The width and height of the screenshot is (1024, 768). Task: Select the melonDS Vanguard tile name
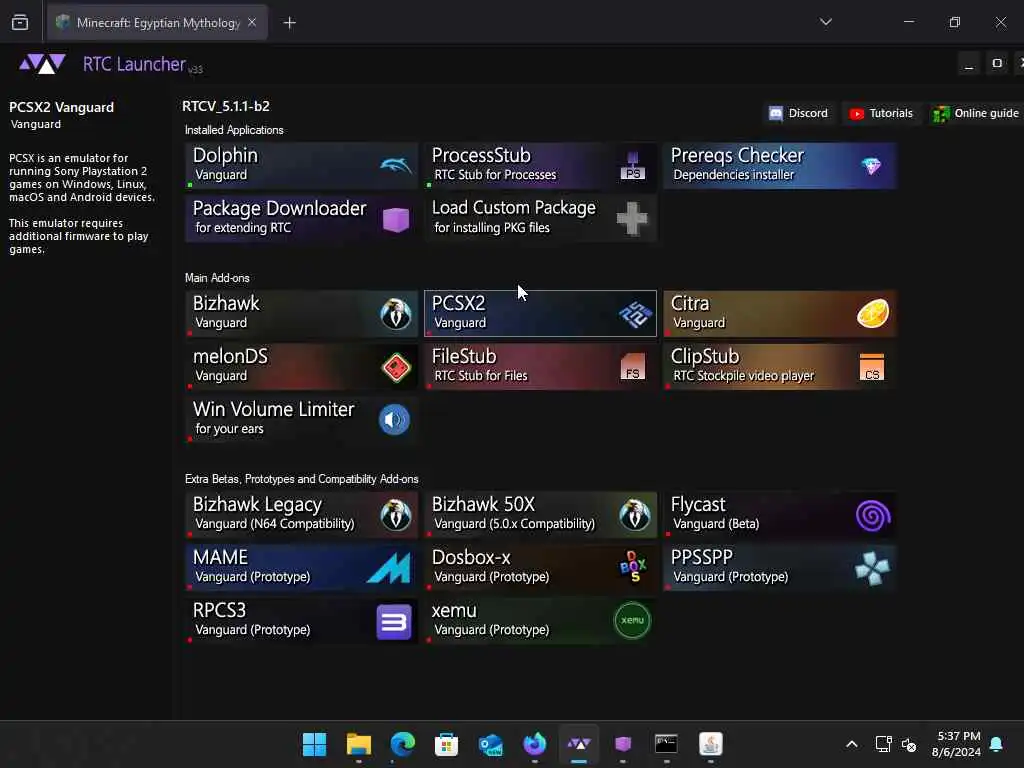(x=230, y=356)
